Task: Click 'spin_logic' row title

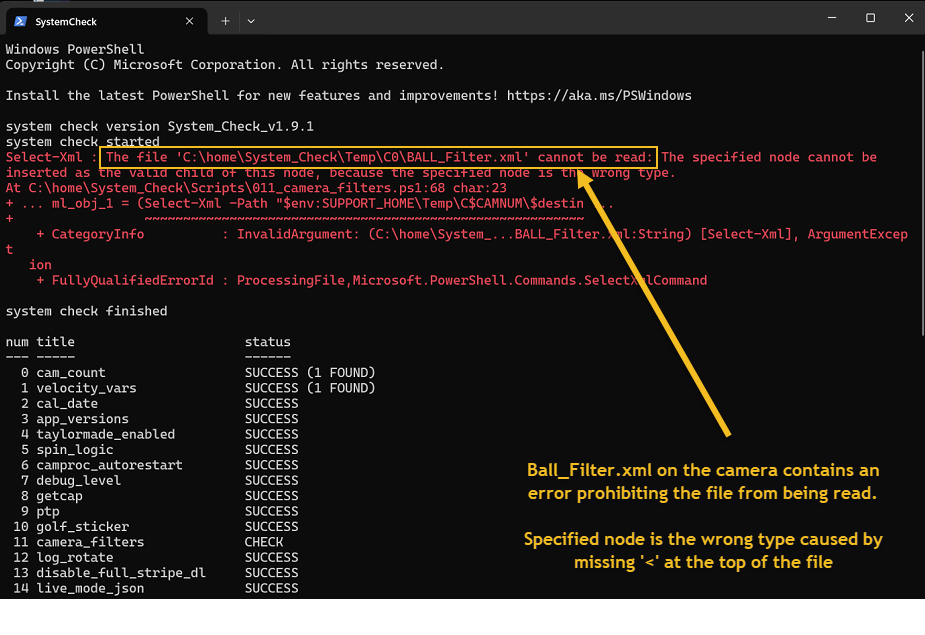Action: pyautogui.click(x=75, y=450)
